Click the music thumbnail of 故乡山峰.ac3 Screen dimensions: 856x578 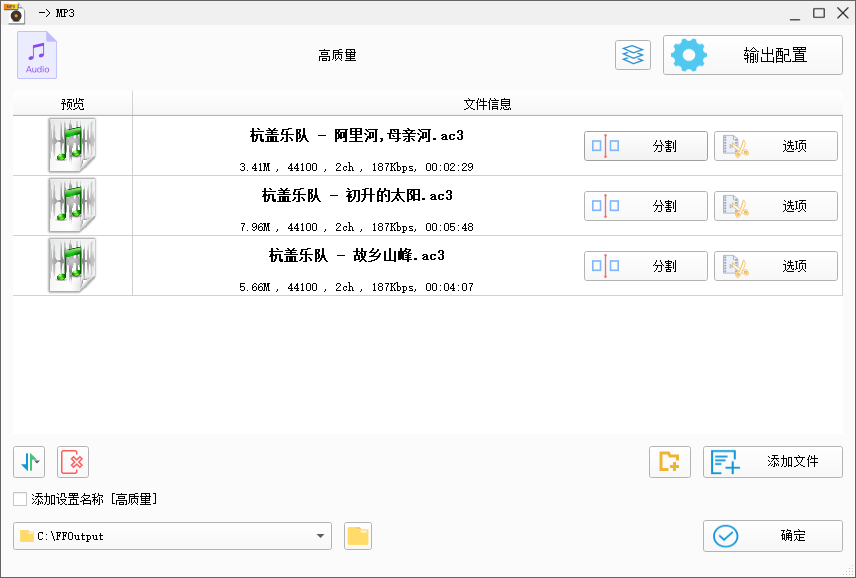pyautogui.click(x=71, y=265)
